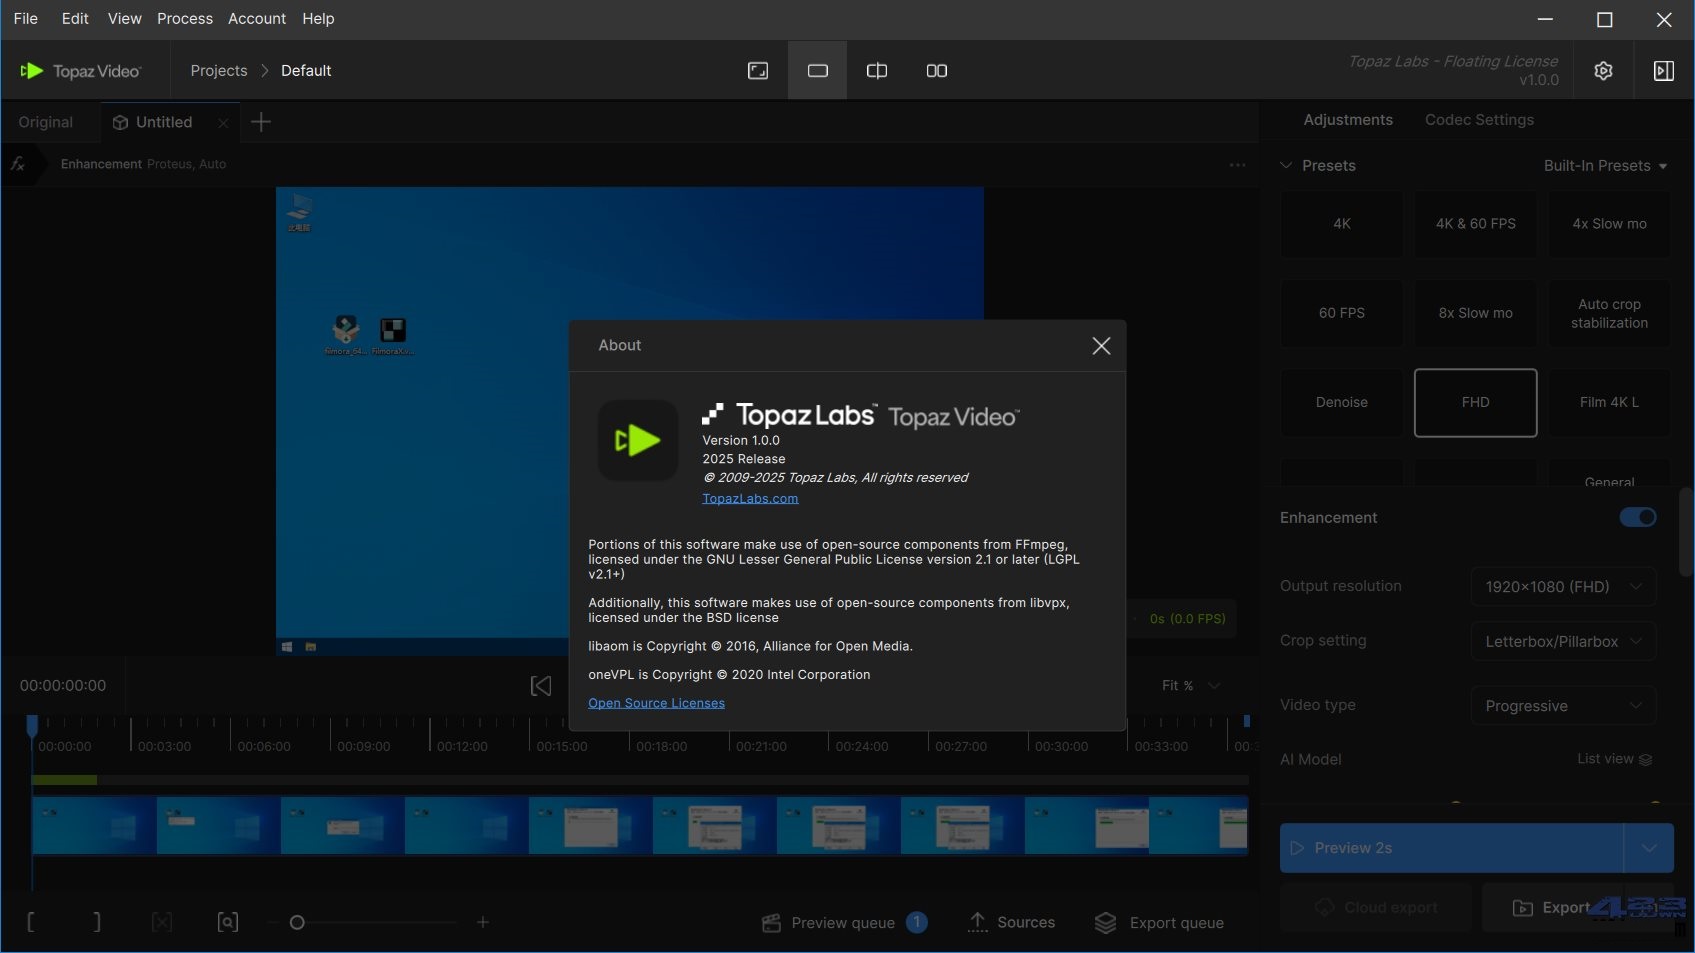Viewport: 1695px width, 953px height.
Task: Expand the Crop setting dropdown
Action: click(1562, 641)
